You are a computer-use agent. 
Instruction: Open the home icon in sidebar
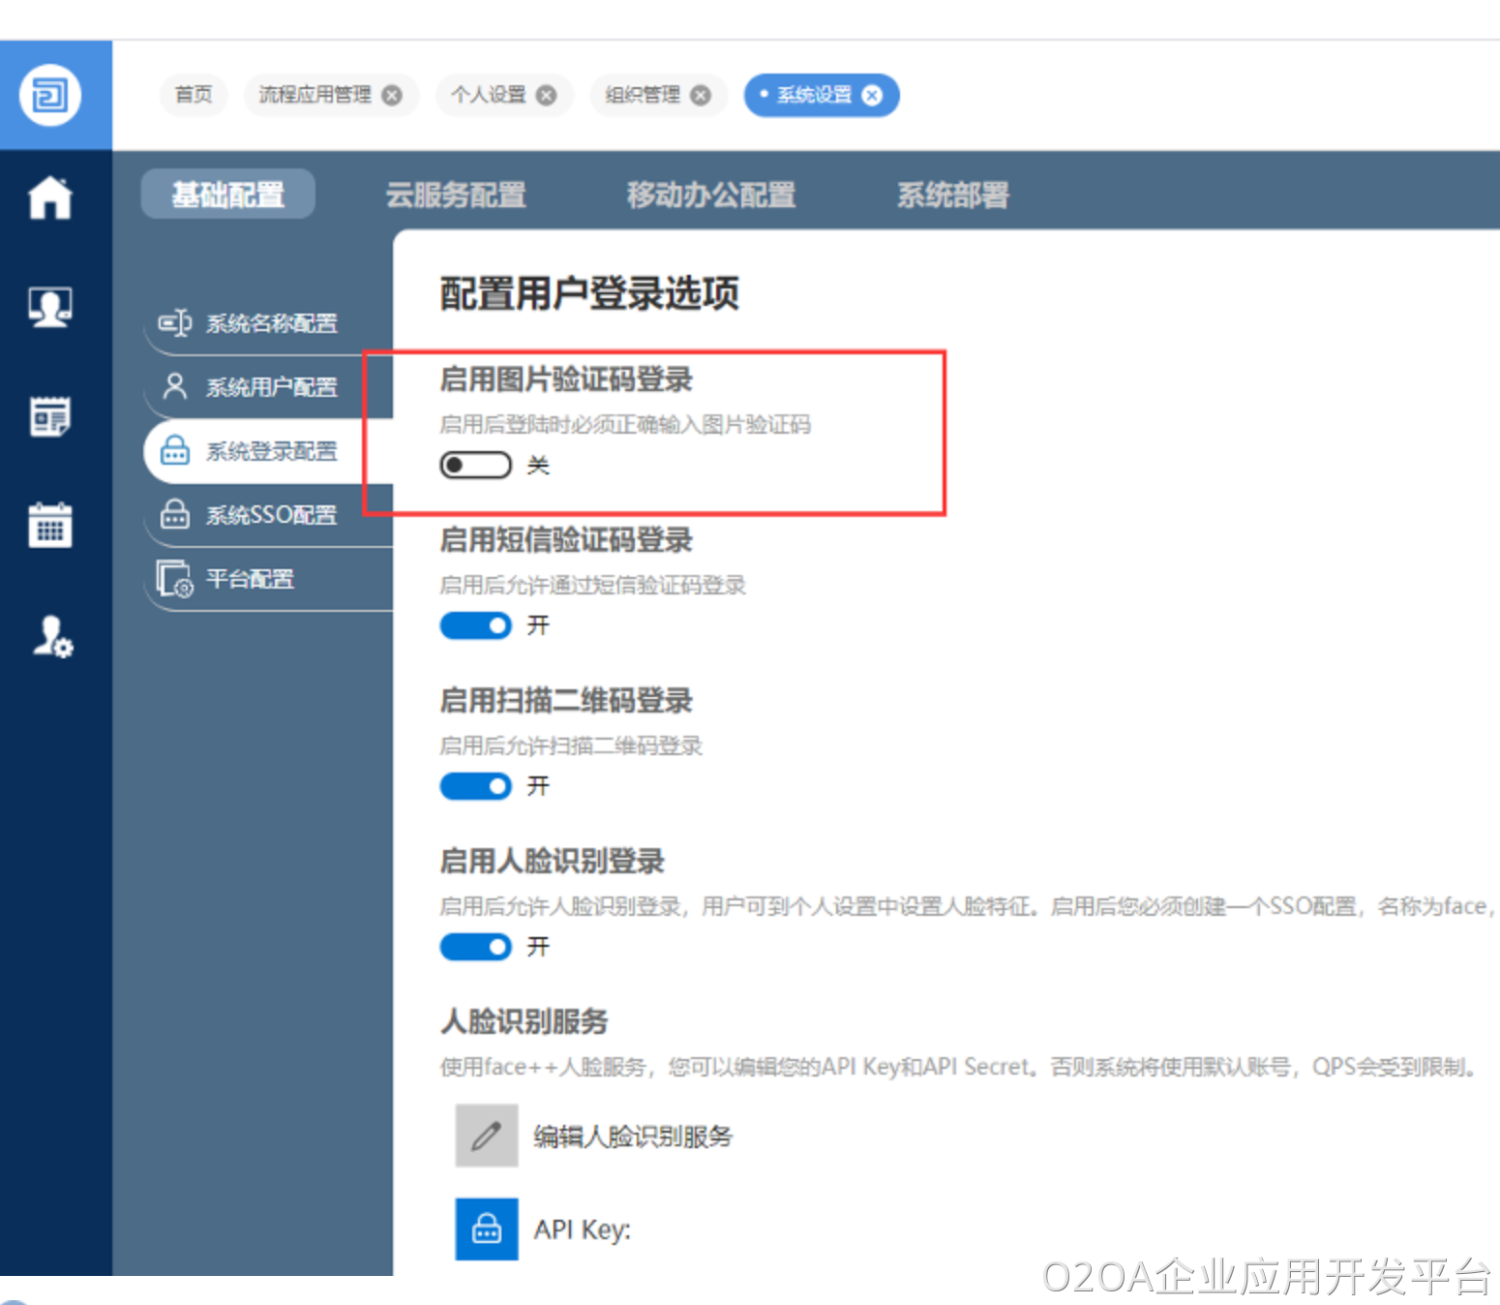coord(50,197)
